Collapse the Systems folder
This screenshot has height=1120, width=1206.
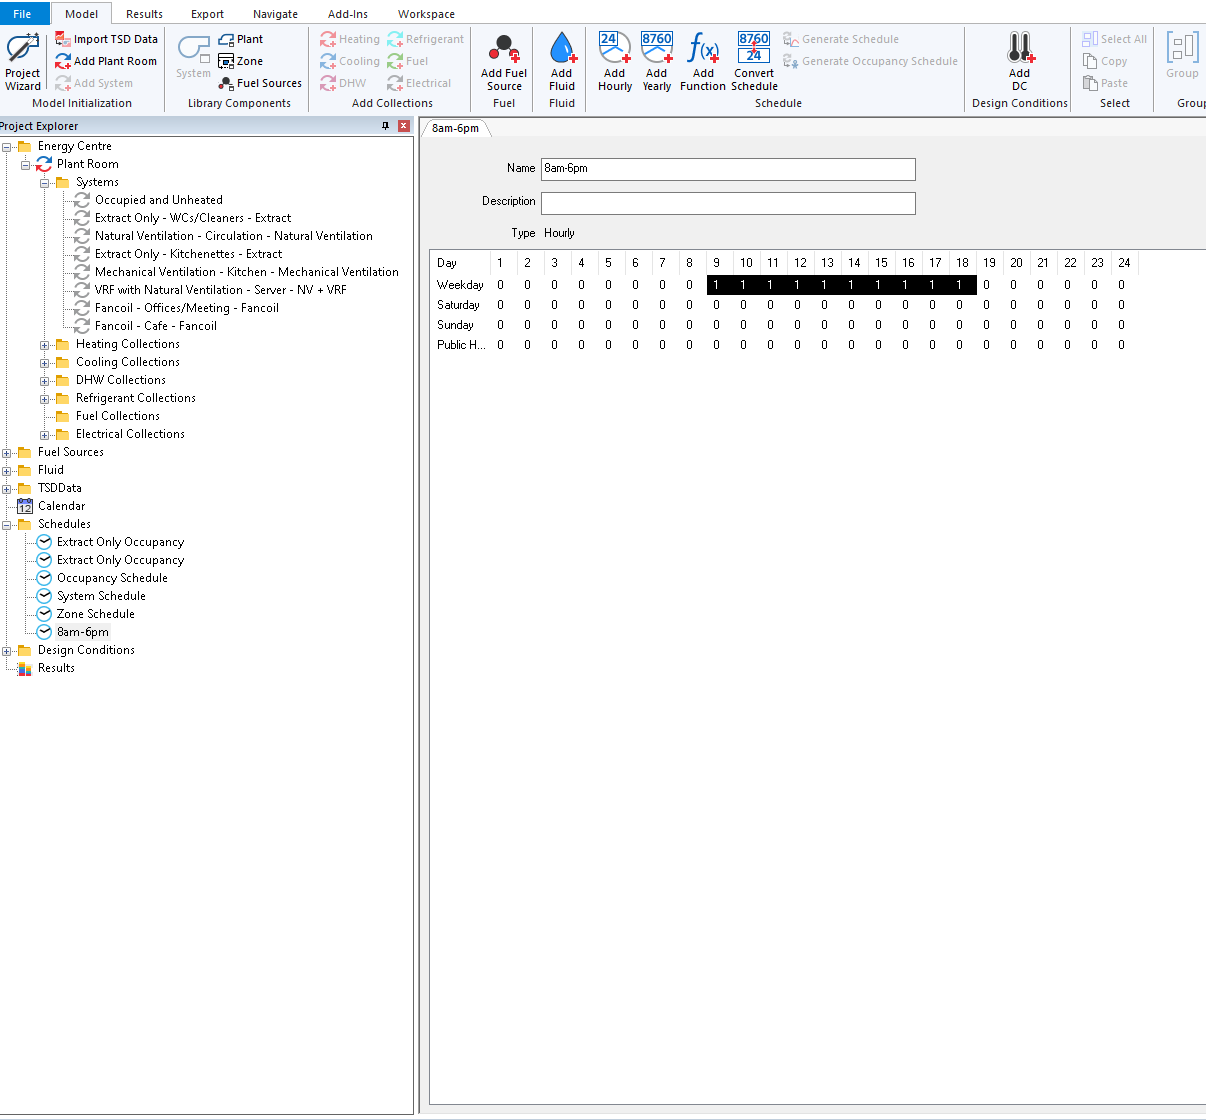tap(45, 183)
